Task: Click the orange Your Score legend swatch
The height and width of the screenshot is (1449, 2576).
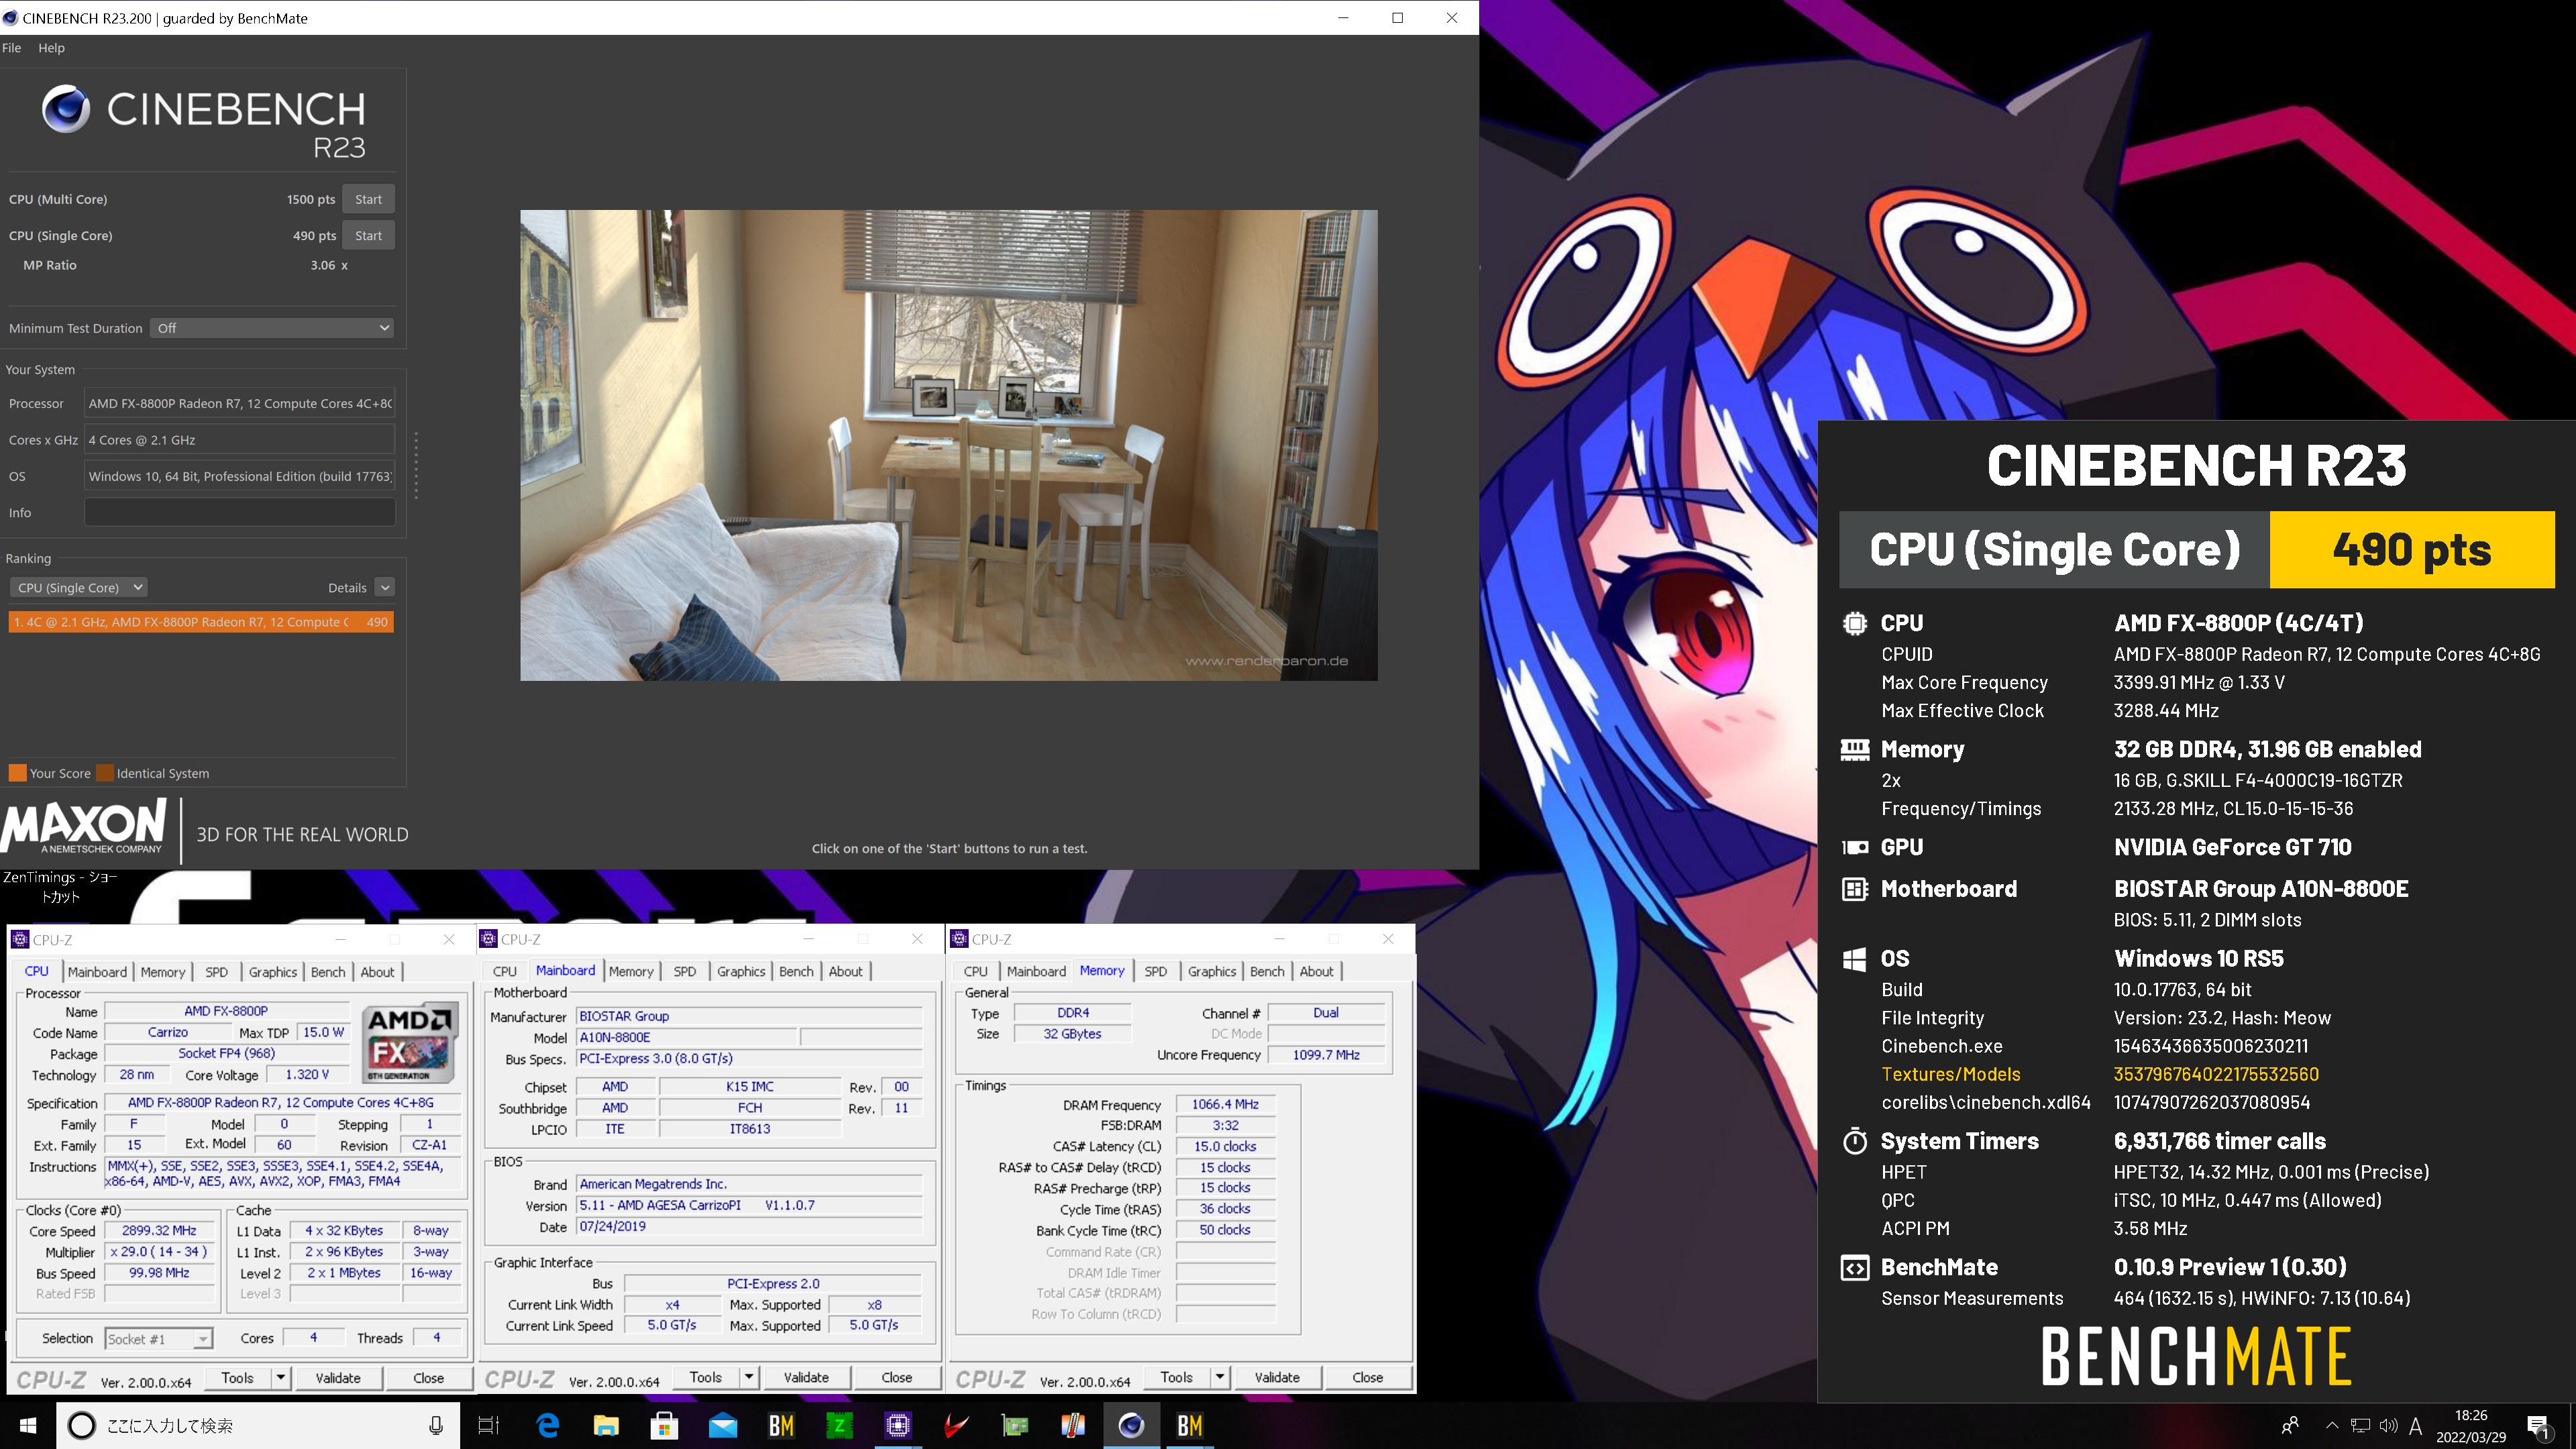Action: coord(17,773)
